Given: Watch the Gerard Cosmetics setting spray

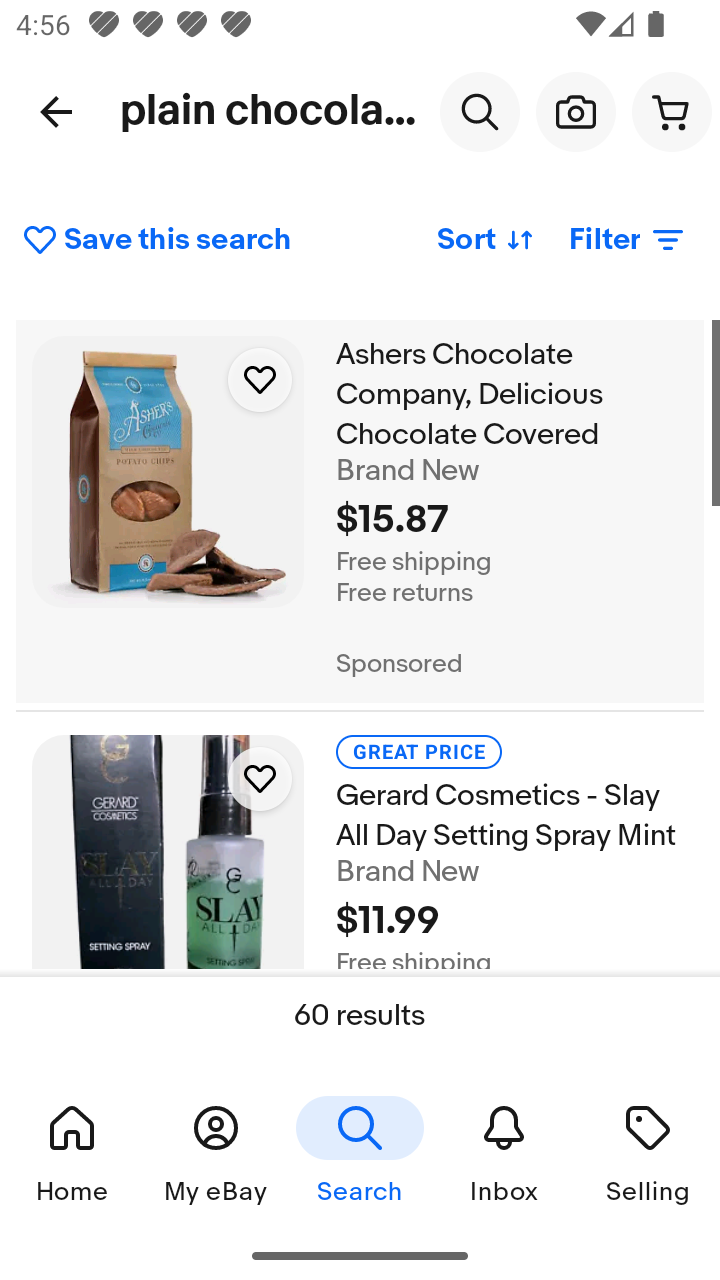Looking at the screenshot, I should [x=260, y=778].
